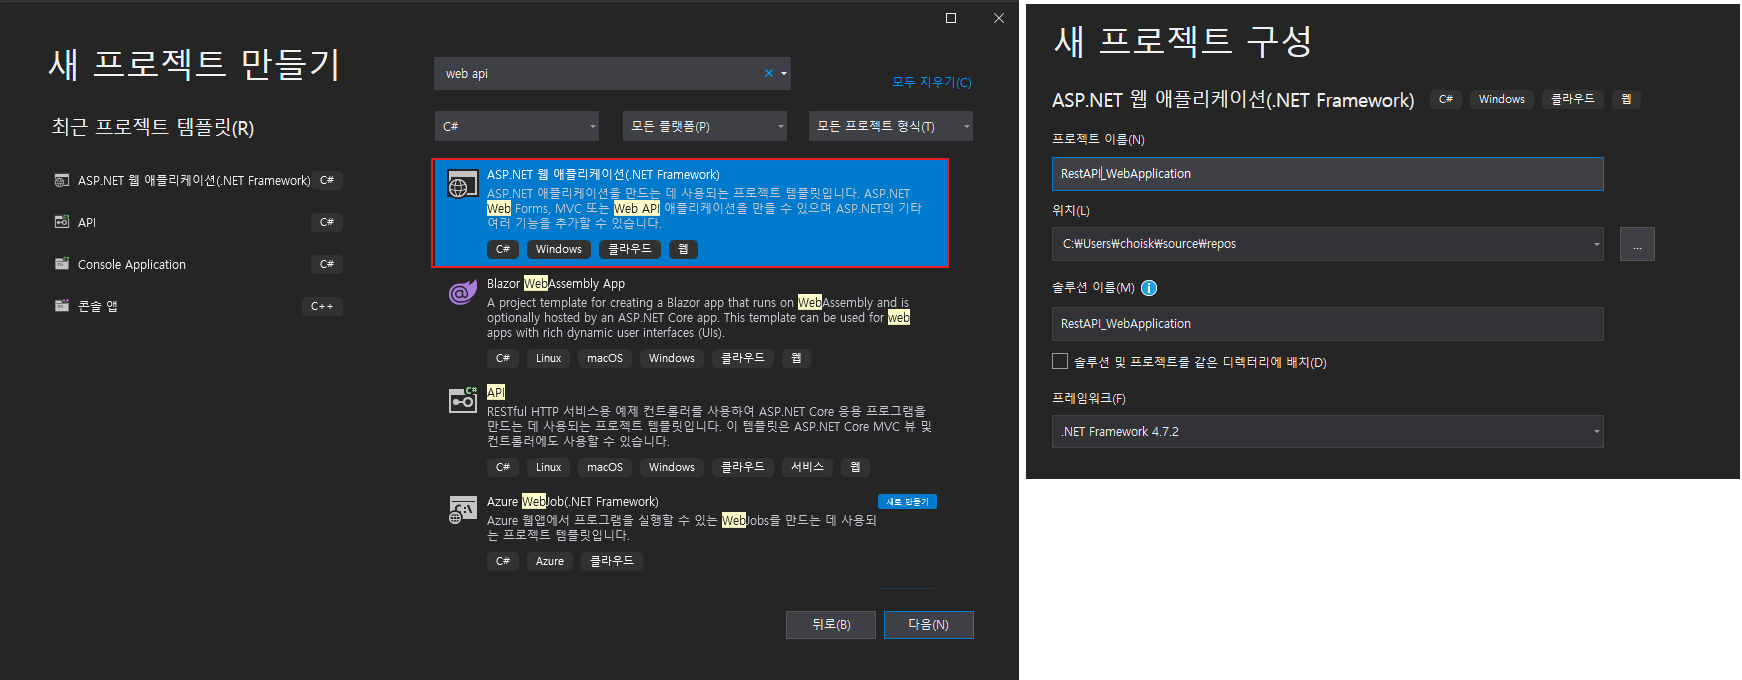Click the browse location … button
Viewport: 1742px width, 680px height.
click(1637, 244)
